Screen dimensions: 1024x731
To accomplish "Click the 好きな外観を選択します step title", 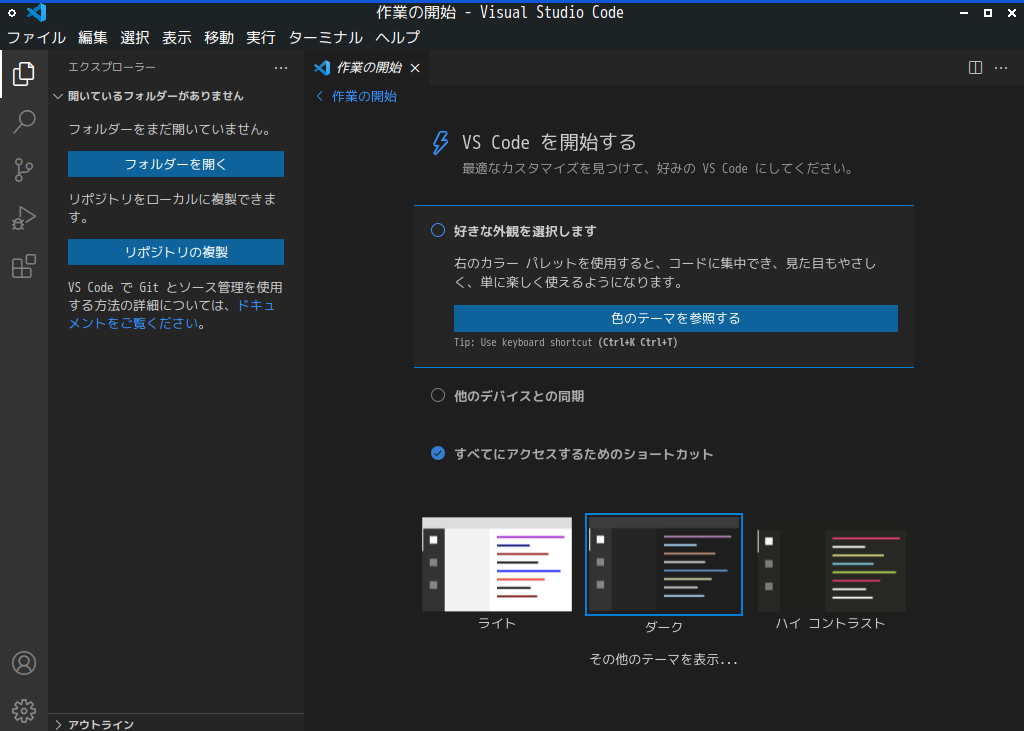I will pos(525,231).
